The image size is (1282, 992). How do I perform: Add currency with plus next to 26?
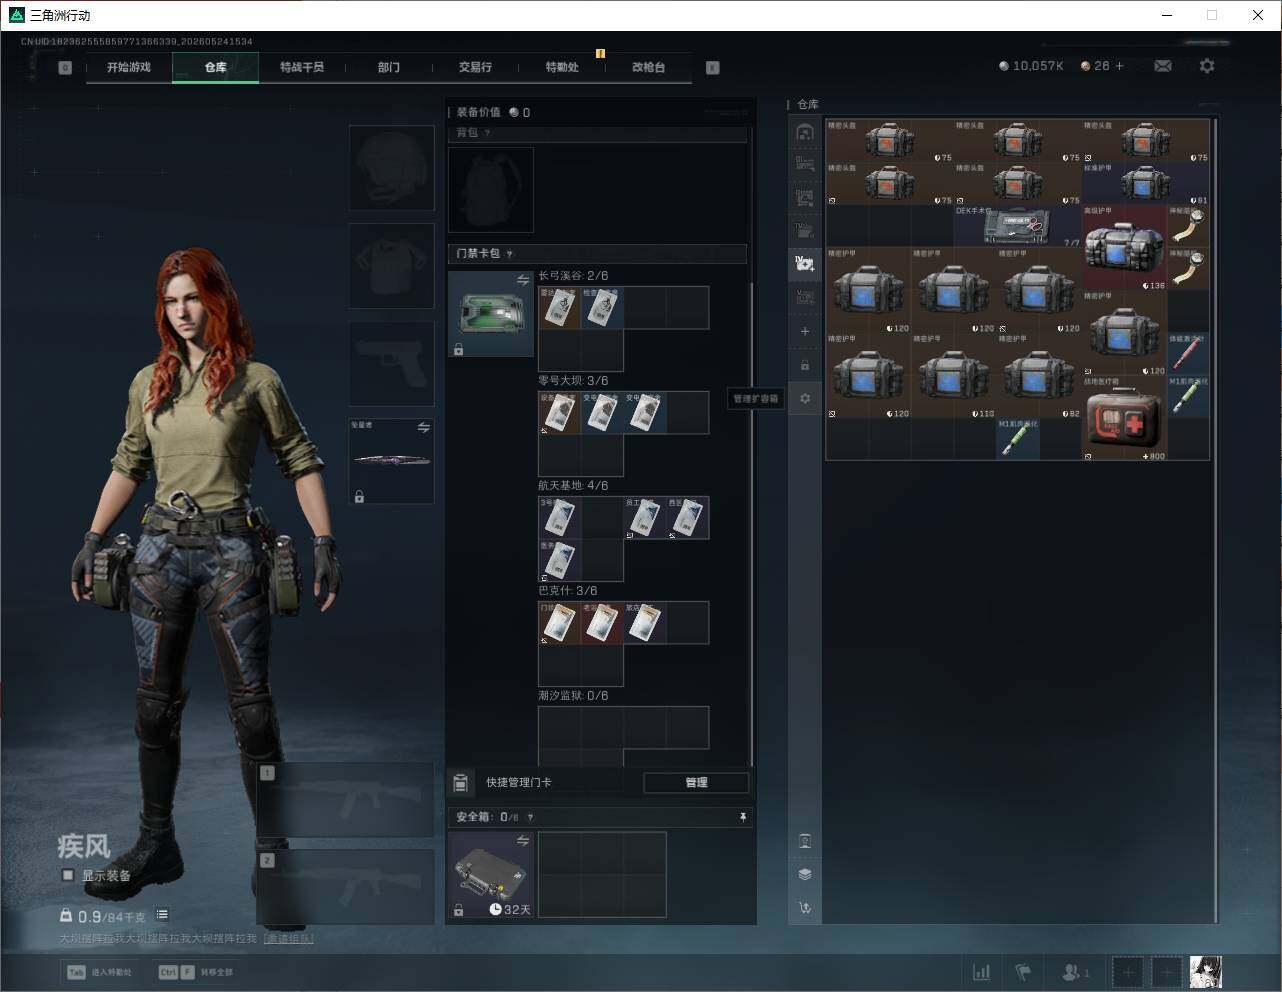[x=1119, y=66]
